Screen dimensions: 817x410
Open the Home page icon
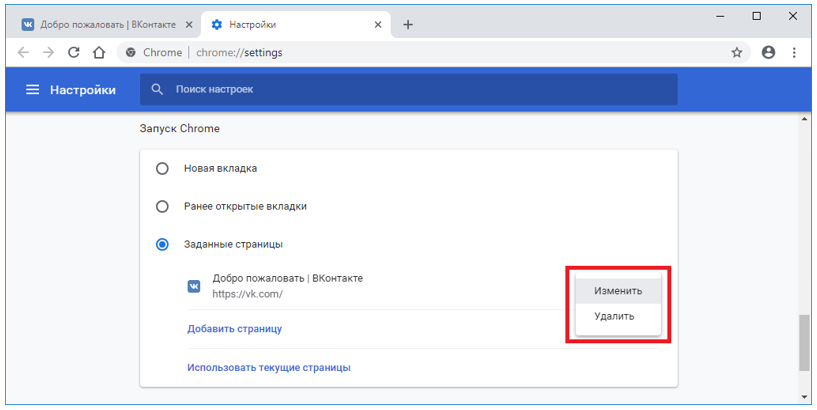pyautogui.click(x=99, y=52)
